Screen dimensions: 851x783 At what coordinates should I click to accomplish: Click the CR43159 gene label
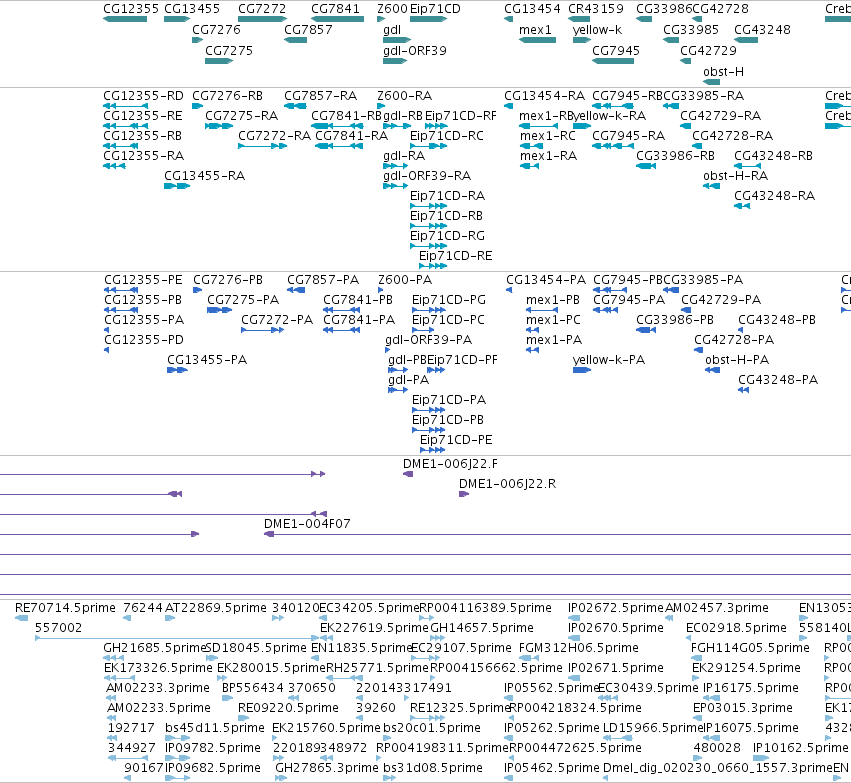(x=595, y=9)
